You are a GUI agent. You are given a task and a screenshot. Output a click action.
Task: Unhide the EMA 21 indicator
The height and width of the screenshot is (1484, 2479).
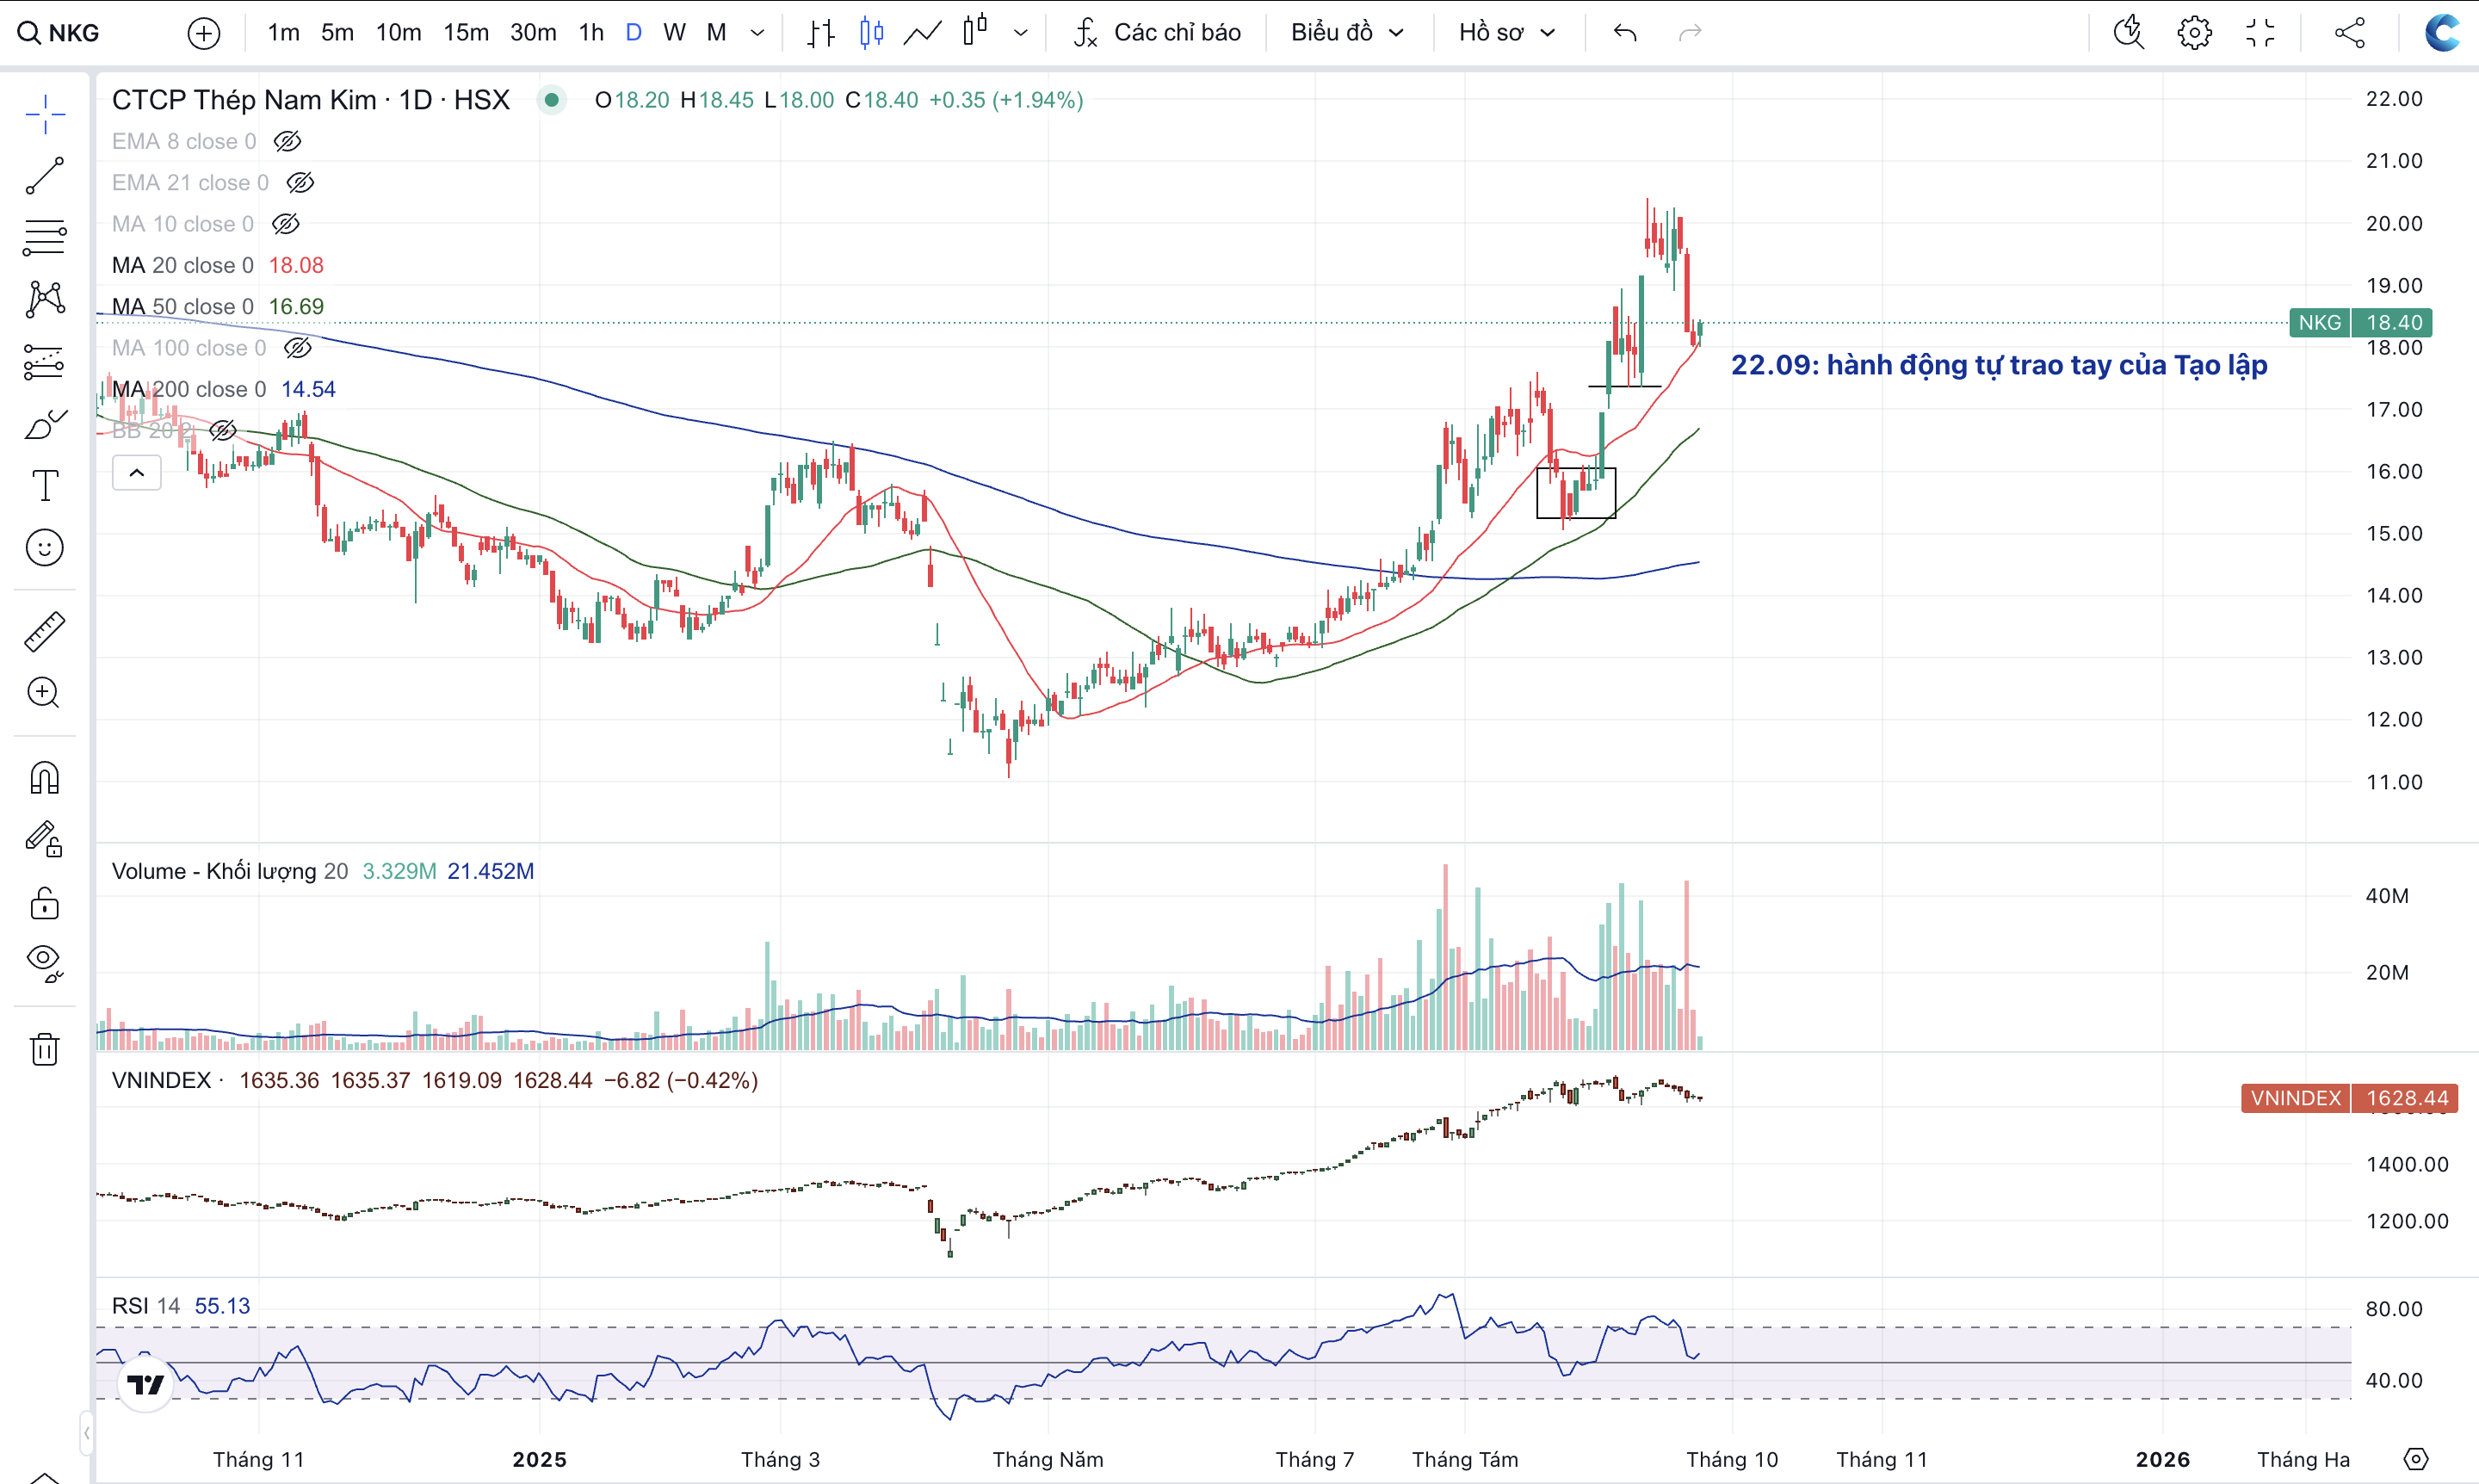coord(300,183)
